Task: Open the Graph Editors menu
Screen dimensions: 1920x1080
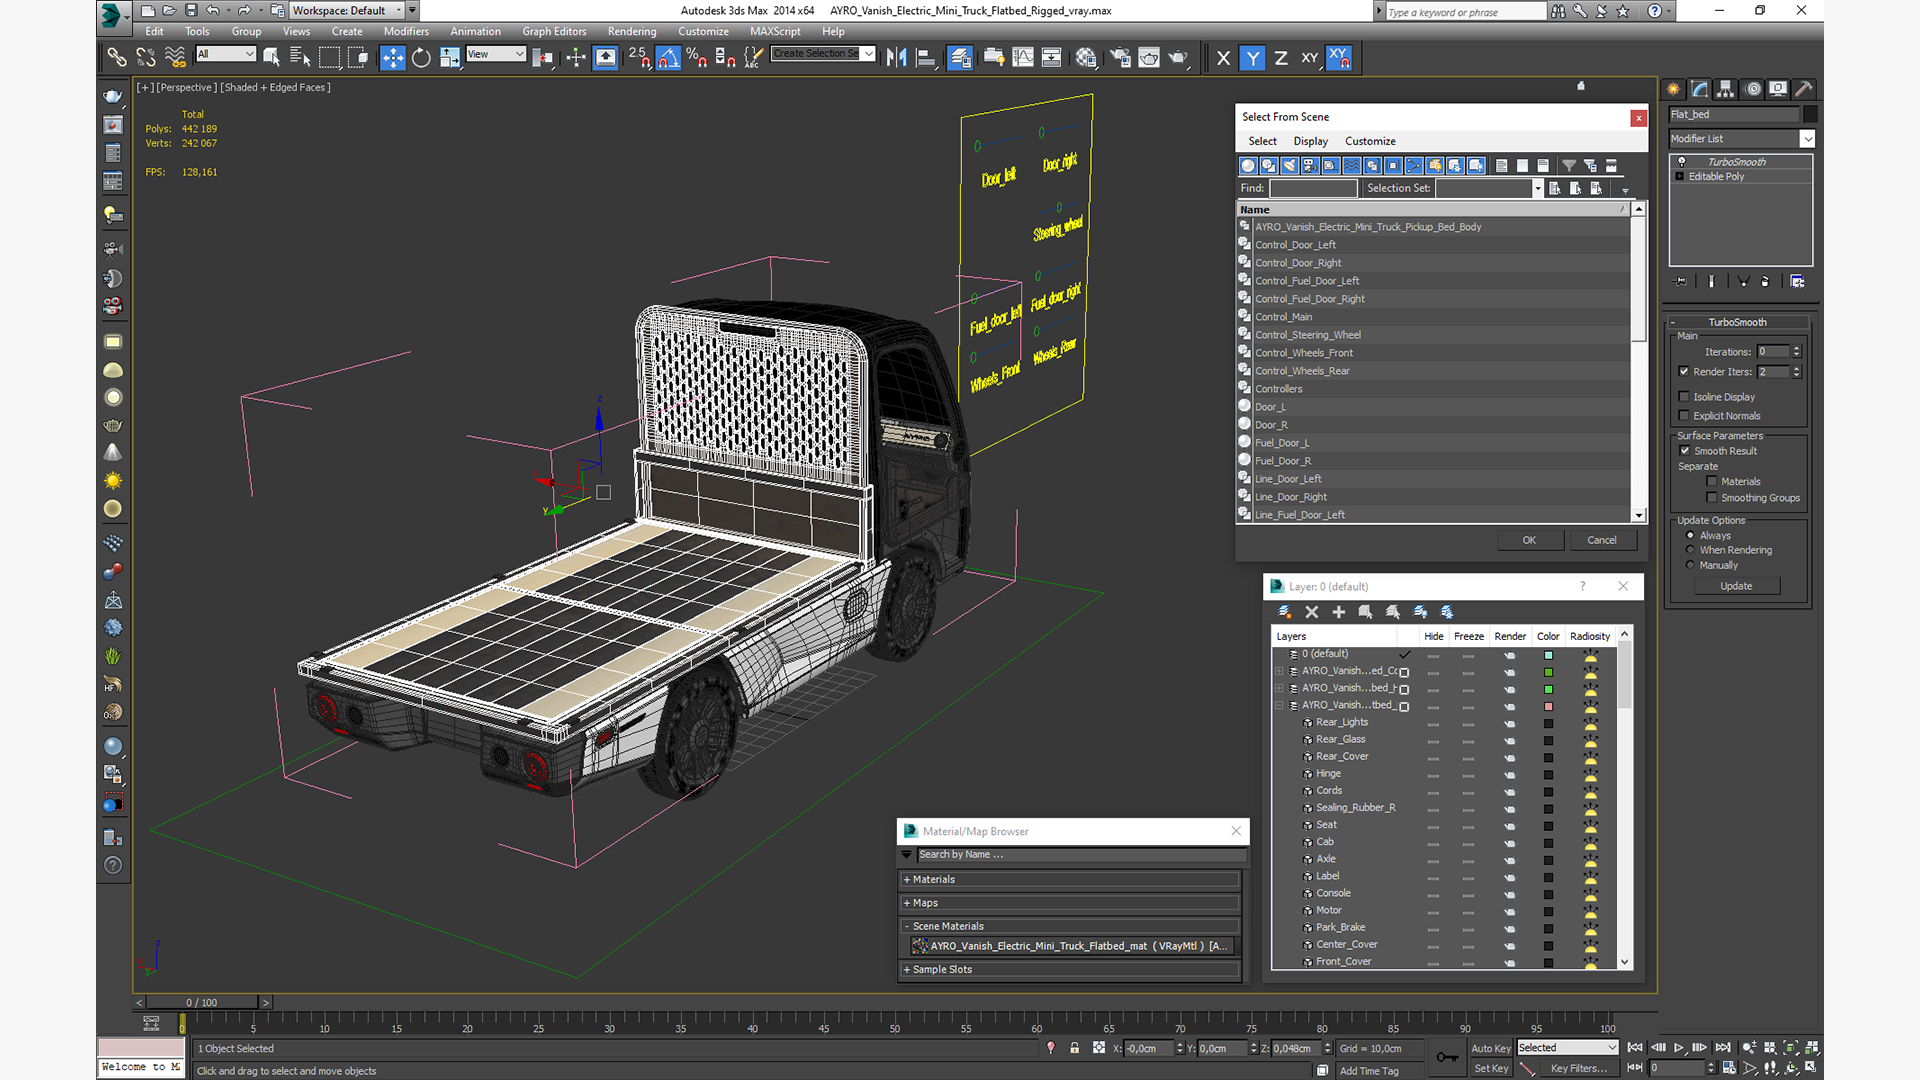Action: pos(554,32)
